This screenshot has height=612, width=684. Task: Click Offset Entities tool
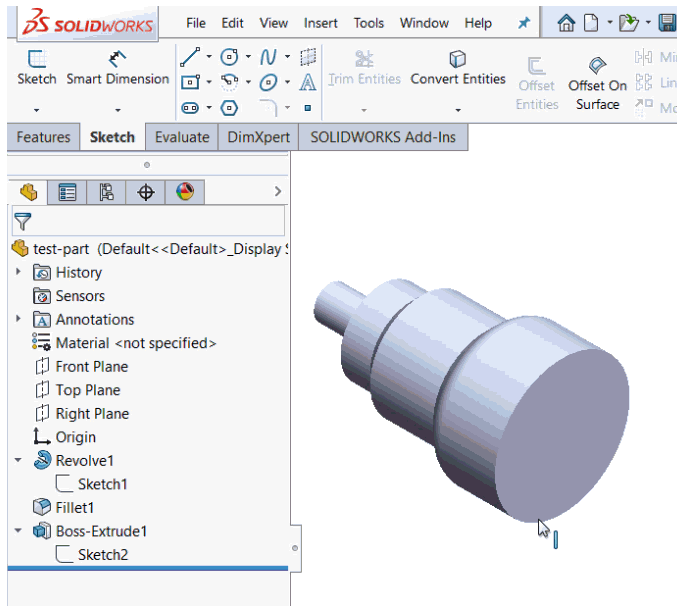click(537, 84)
